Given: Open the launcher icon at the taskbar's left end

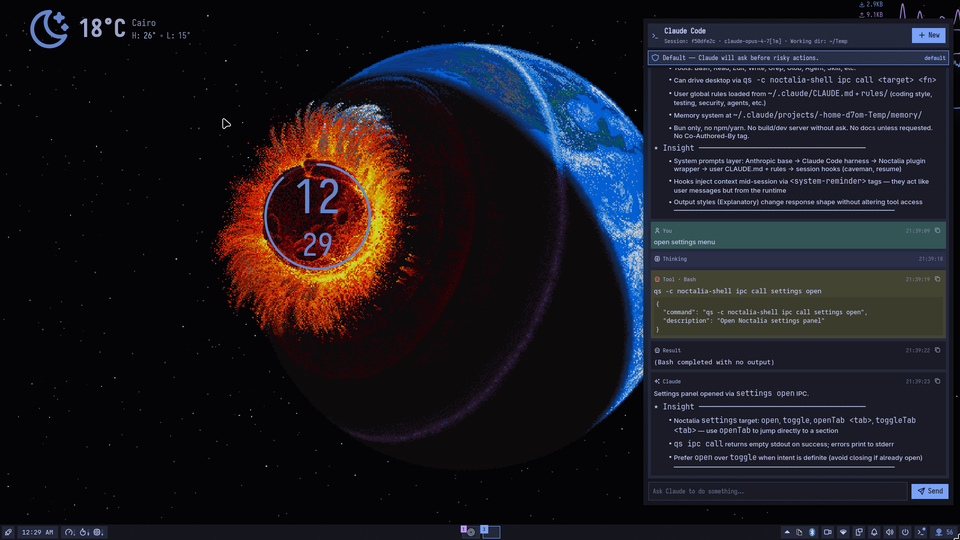Looking at the screenshot, I should (8, 532).
